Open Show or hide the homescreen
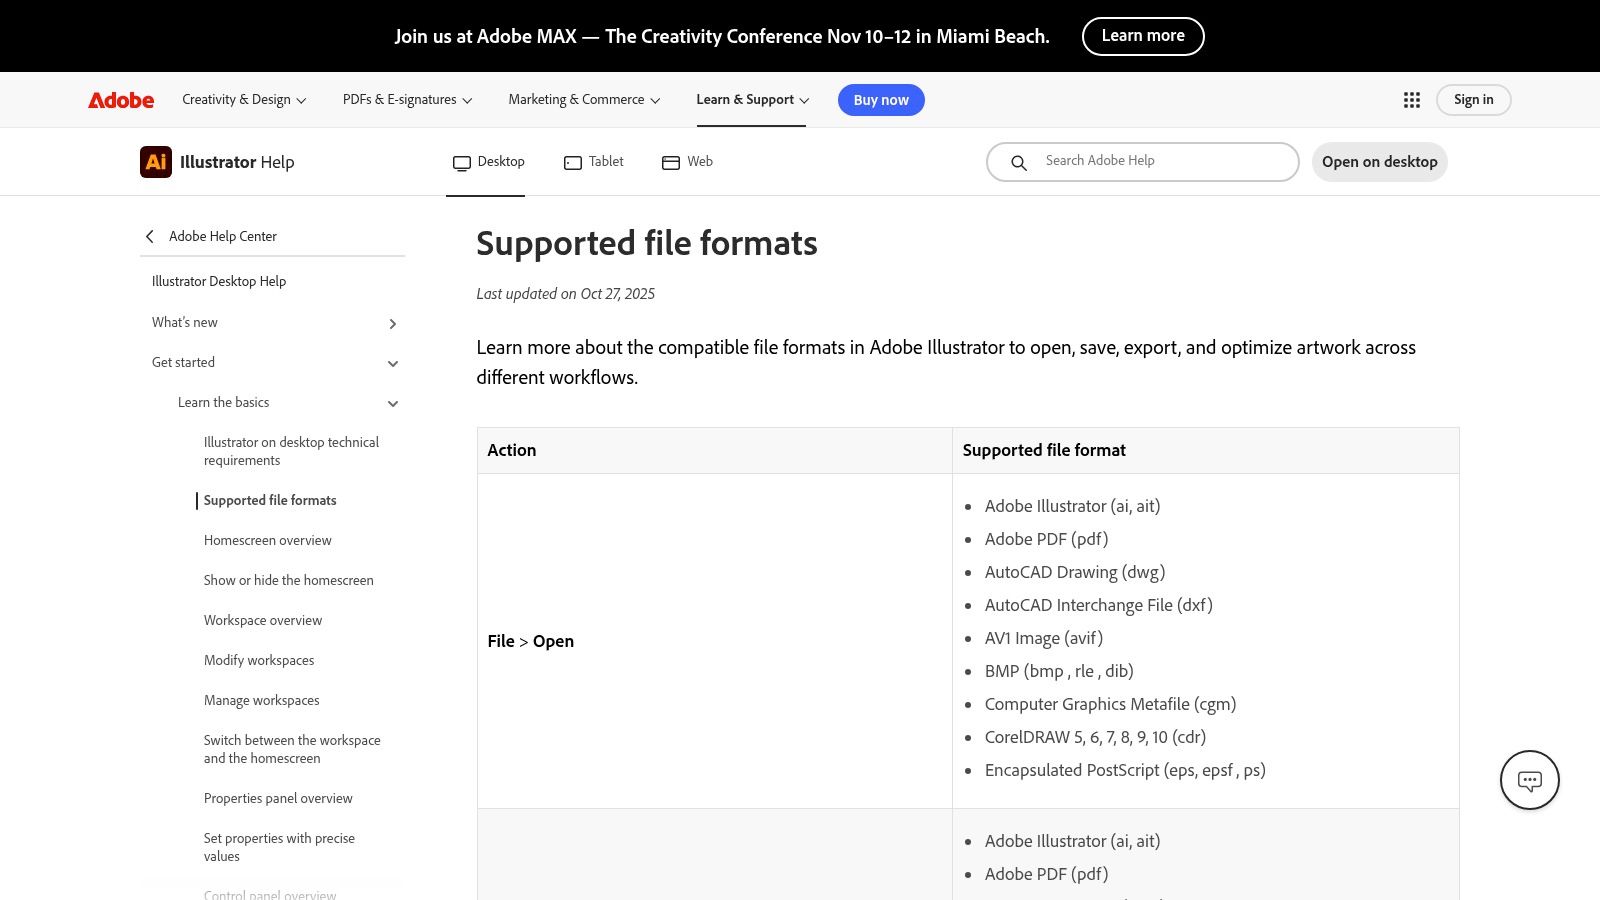The height and width of the screenshot is (900, 1600). [x=289, y=580]
